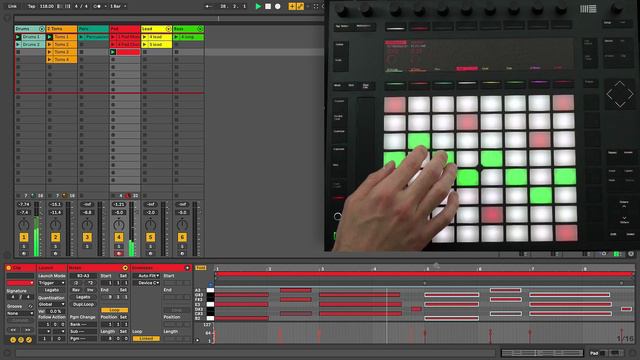The height and width of the screenshot is (360, 640).
Task: Select the Pad track header
Action: (125, 29)
